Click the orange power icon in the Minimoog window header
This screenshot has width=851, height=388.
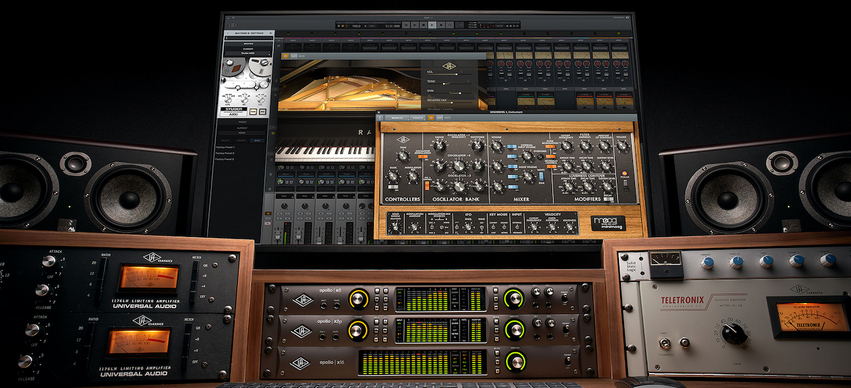(431, 117)
